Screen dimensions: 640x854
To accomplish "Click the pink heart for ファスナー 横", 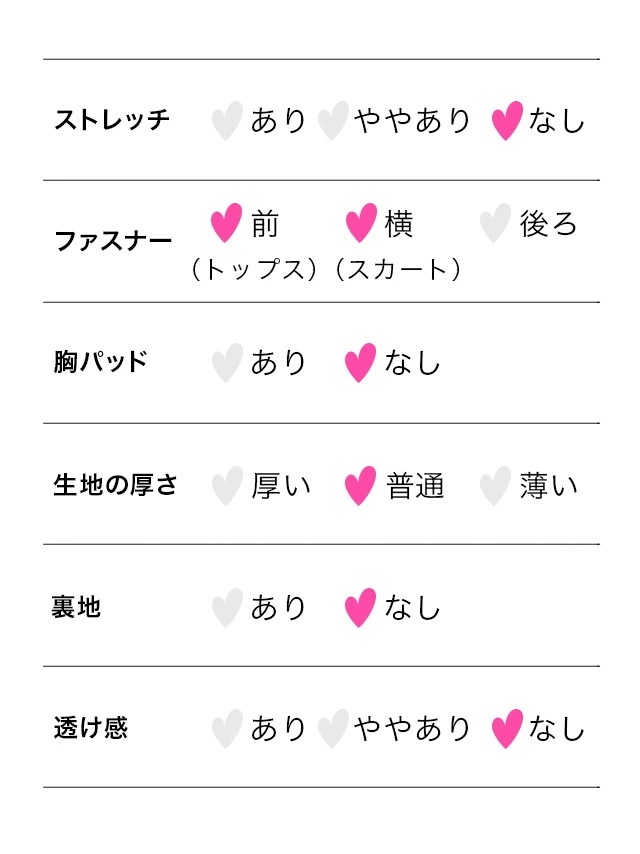I will 361,223.
